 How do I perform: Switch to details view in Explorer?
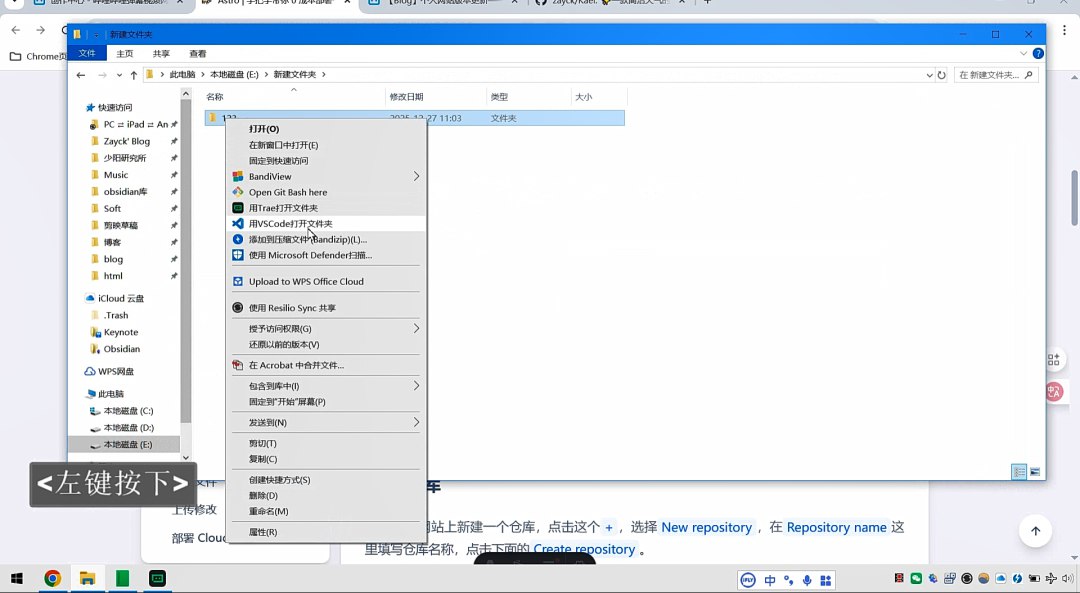tap(1019, 472)
